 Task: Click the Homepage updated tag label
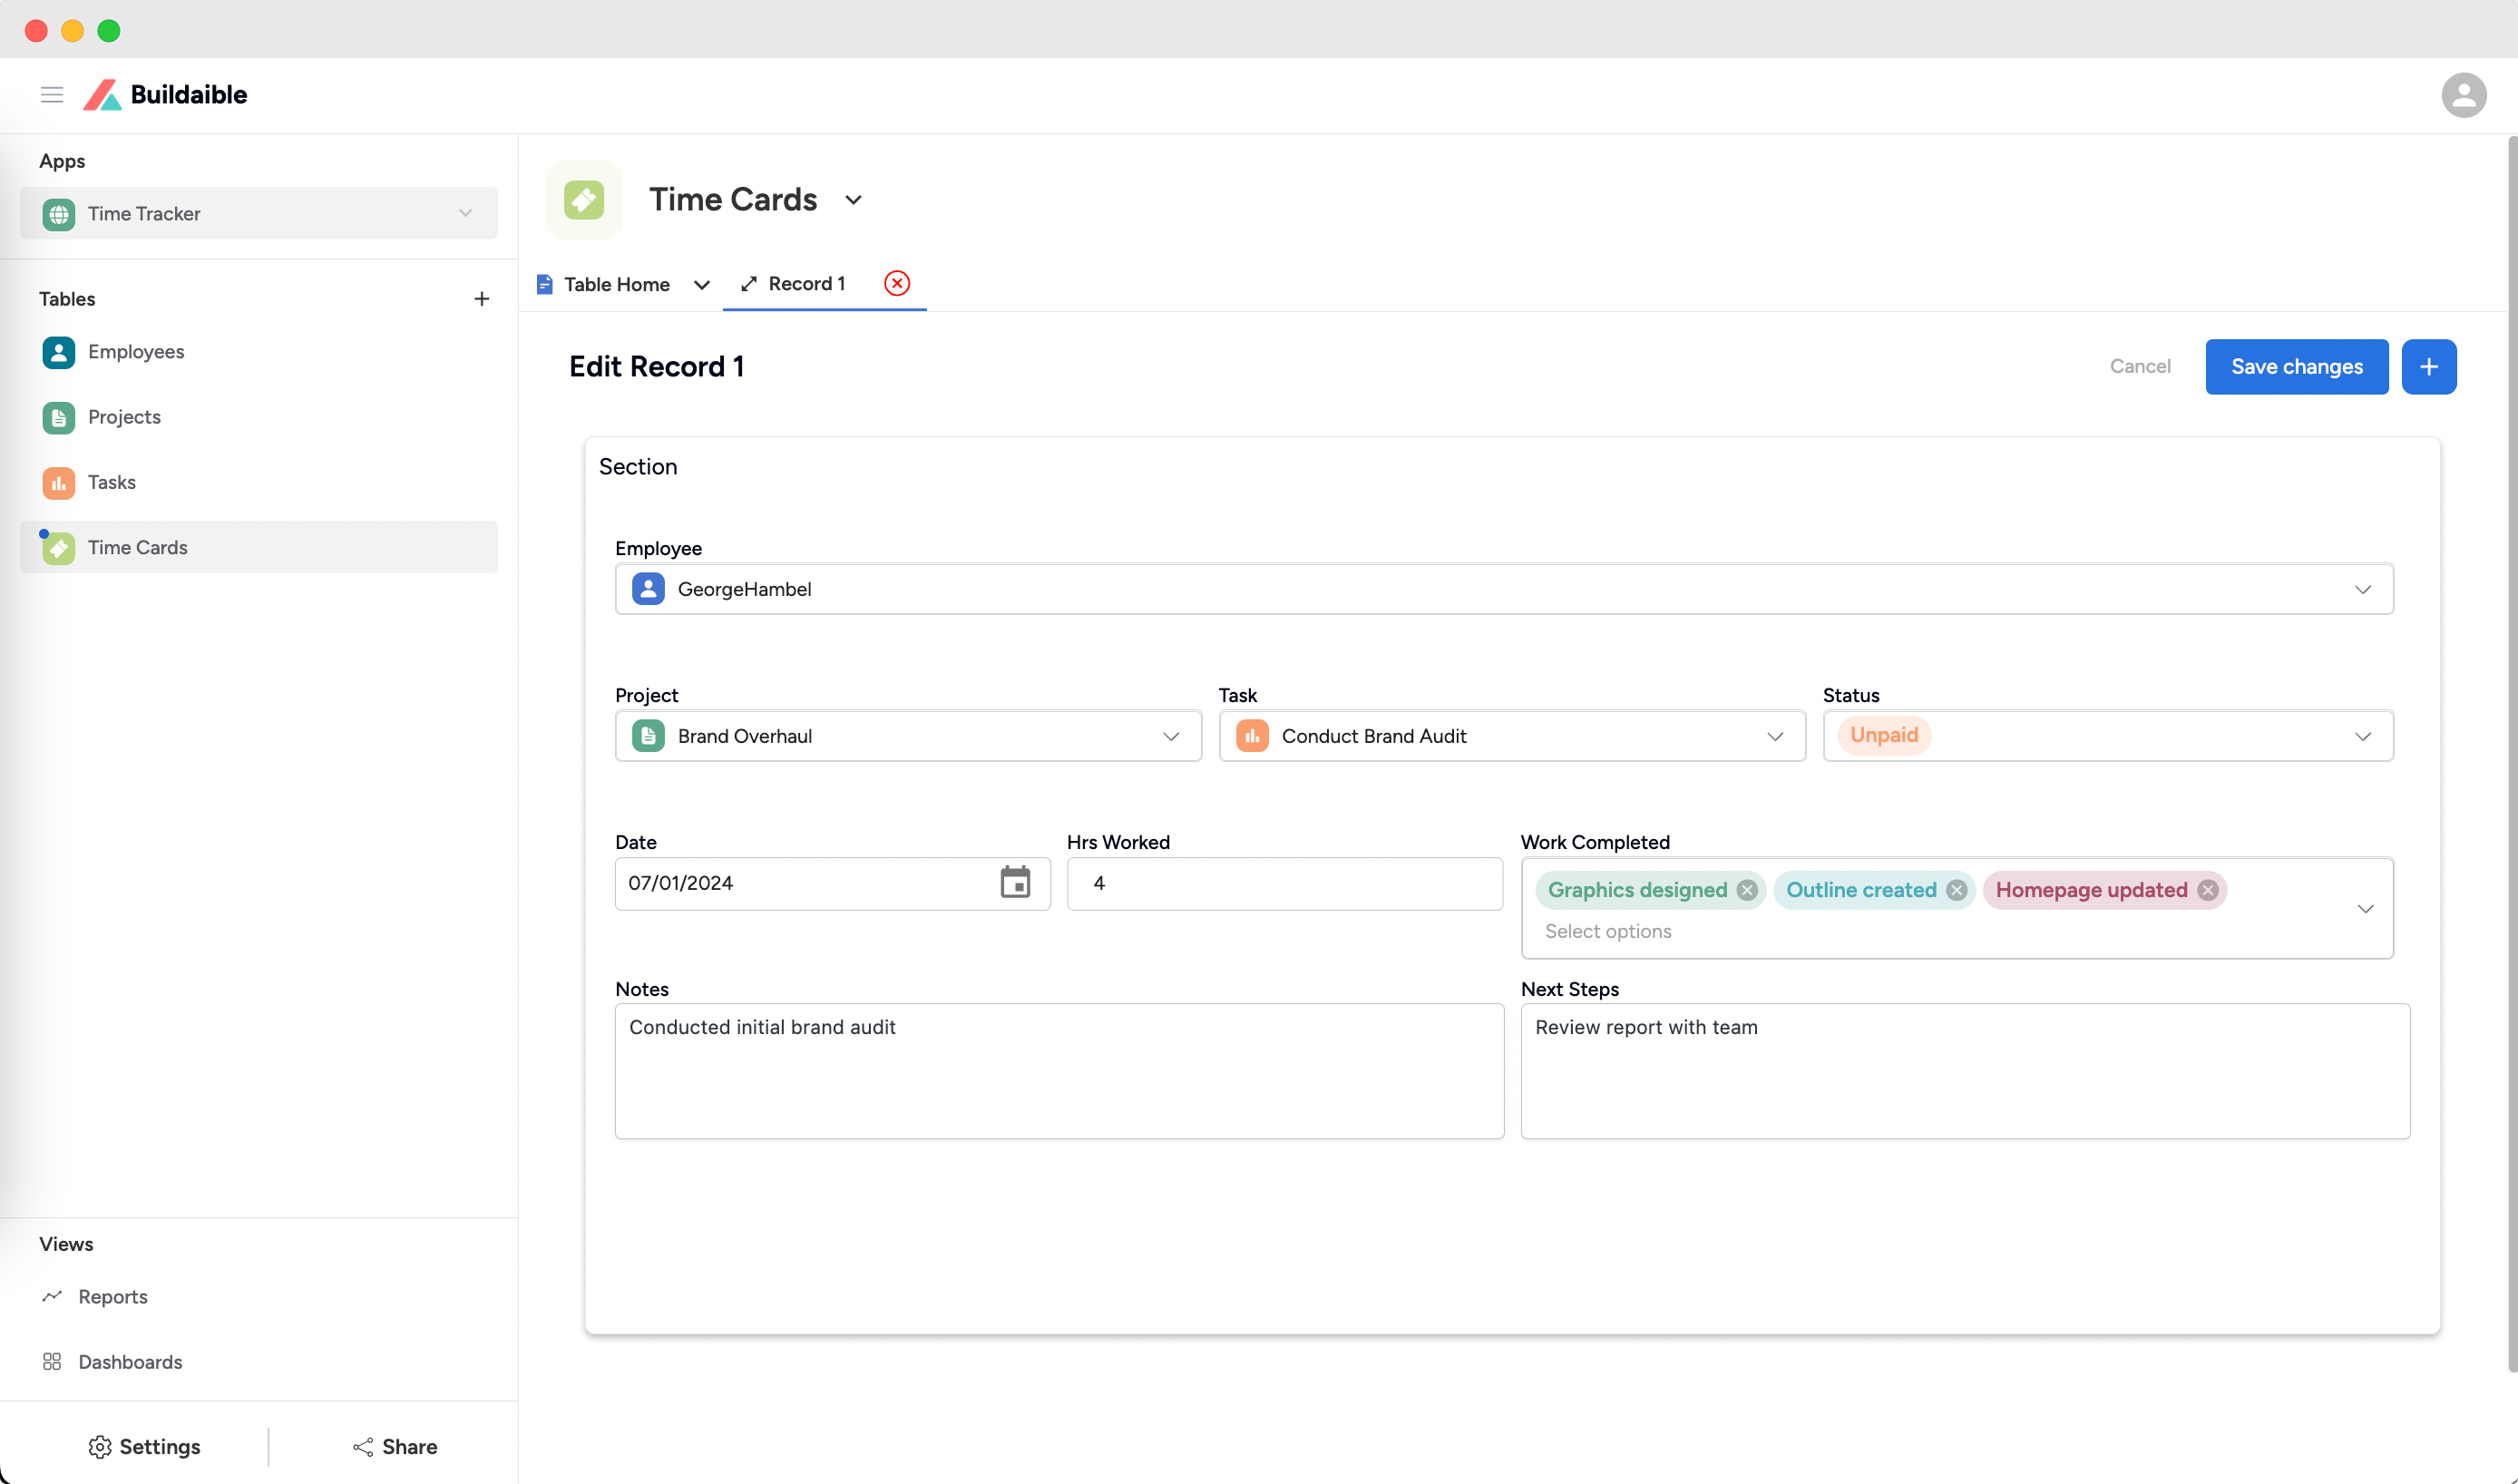click(x=2091, y=890)
